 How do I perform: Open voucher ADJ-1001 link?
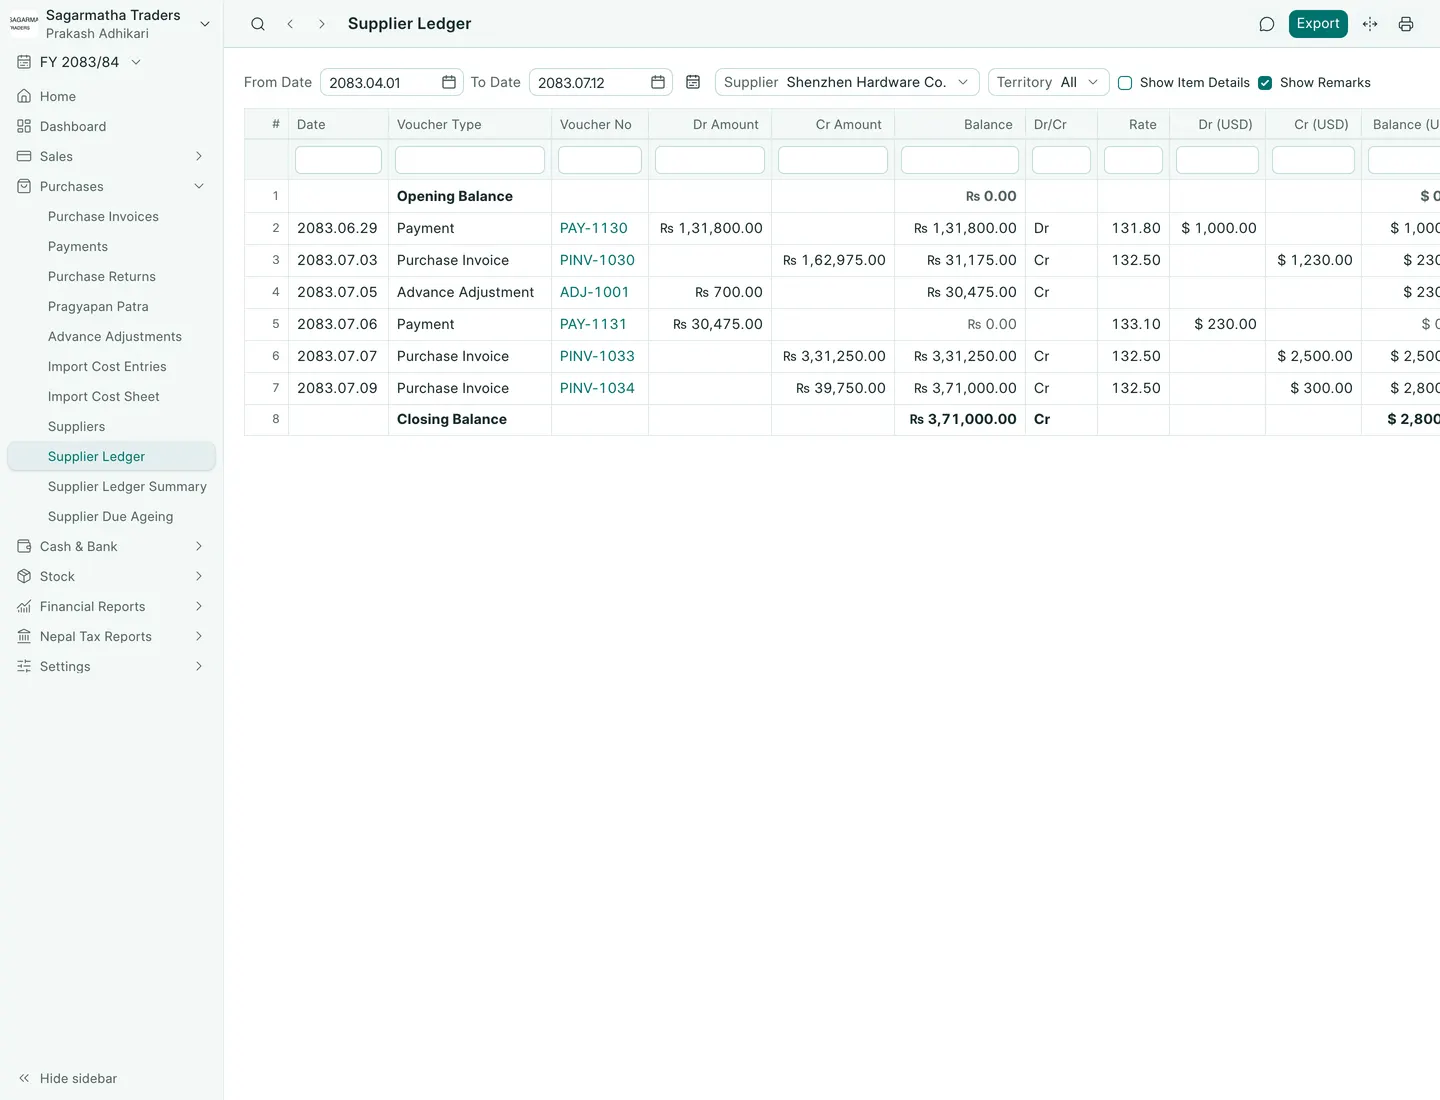[595, 292]
